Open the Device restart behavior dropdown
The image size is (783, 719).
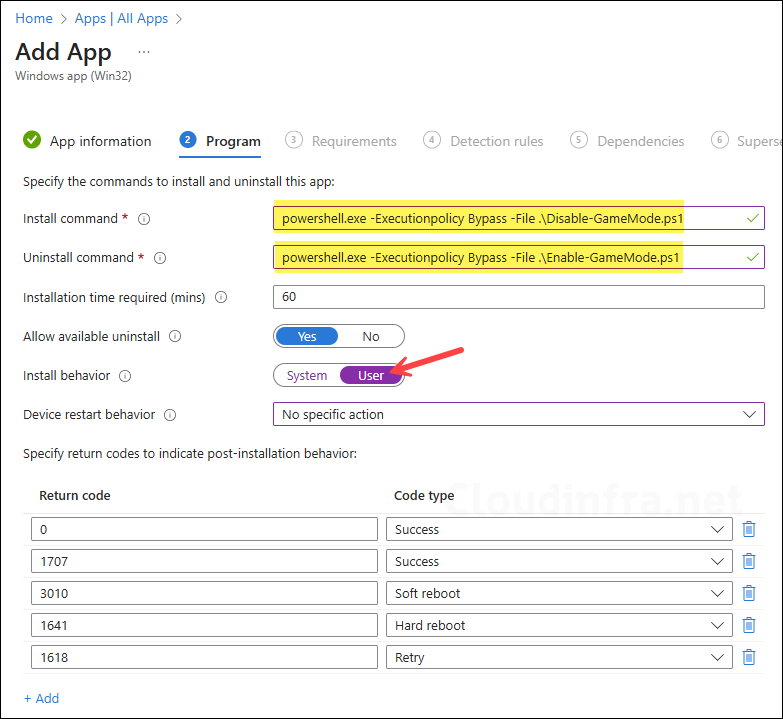coord(518,414)
